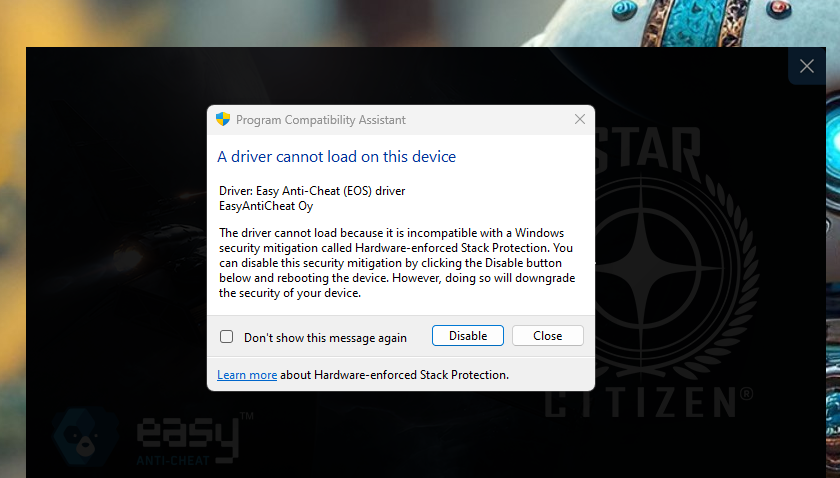
Task: Close the Star Citizen splash window
Action: pos(807,66)
